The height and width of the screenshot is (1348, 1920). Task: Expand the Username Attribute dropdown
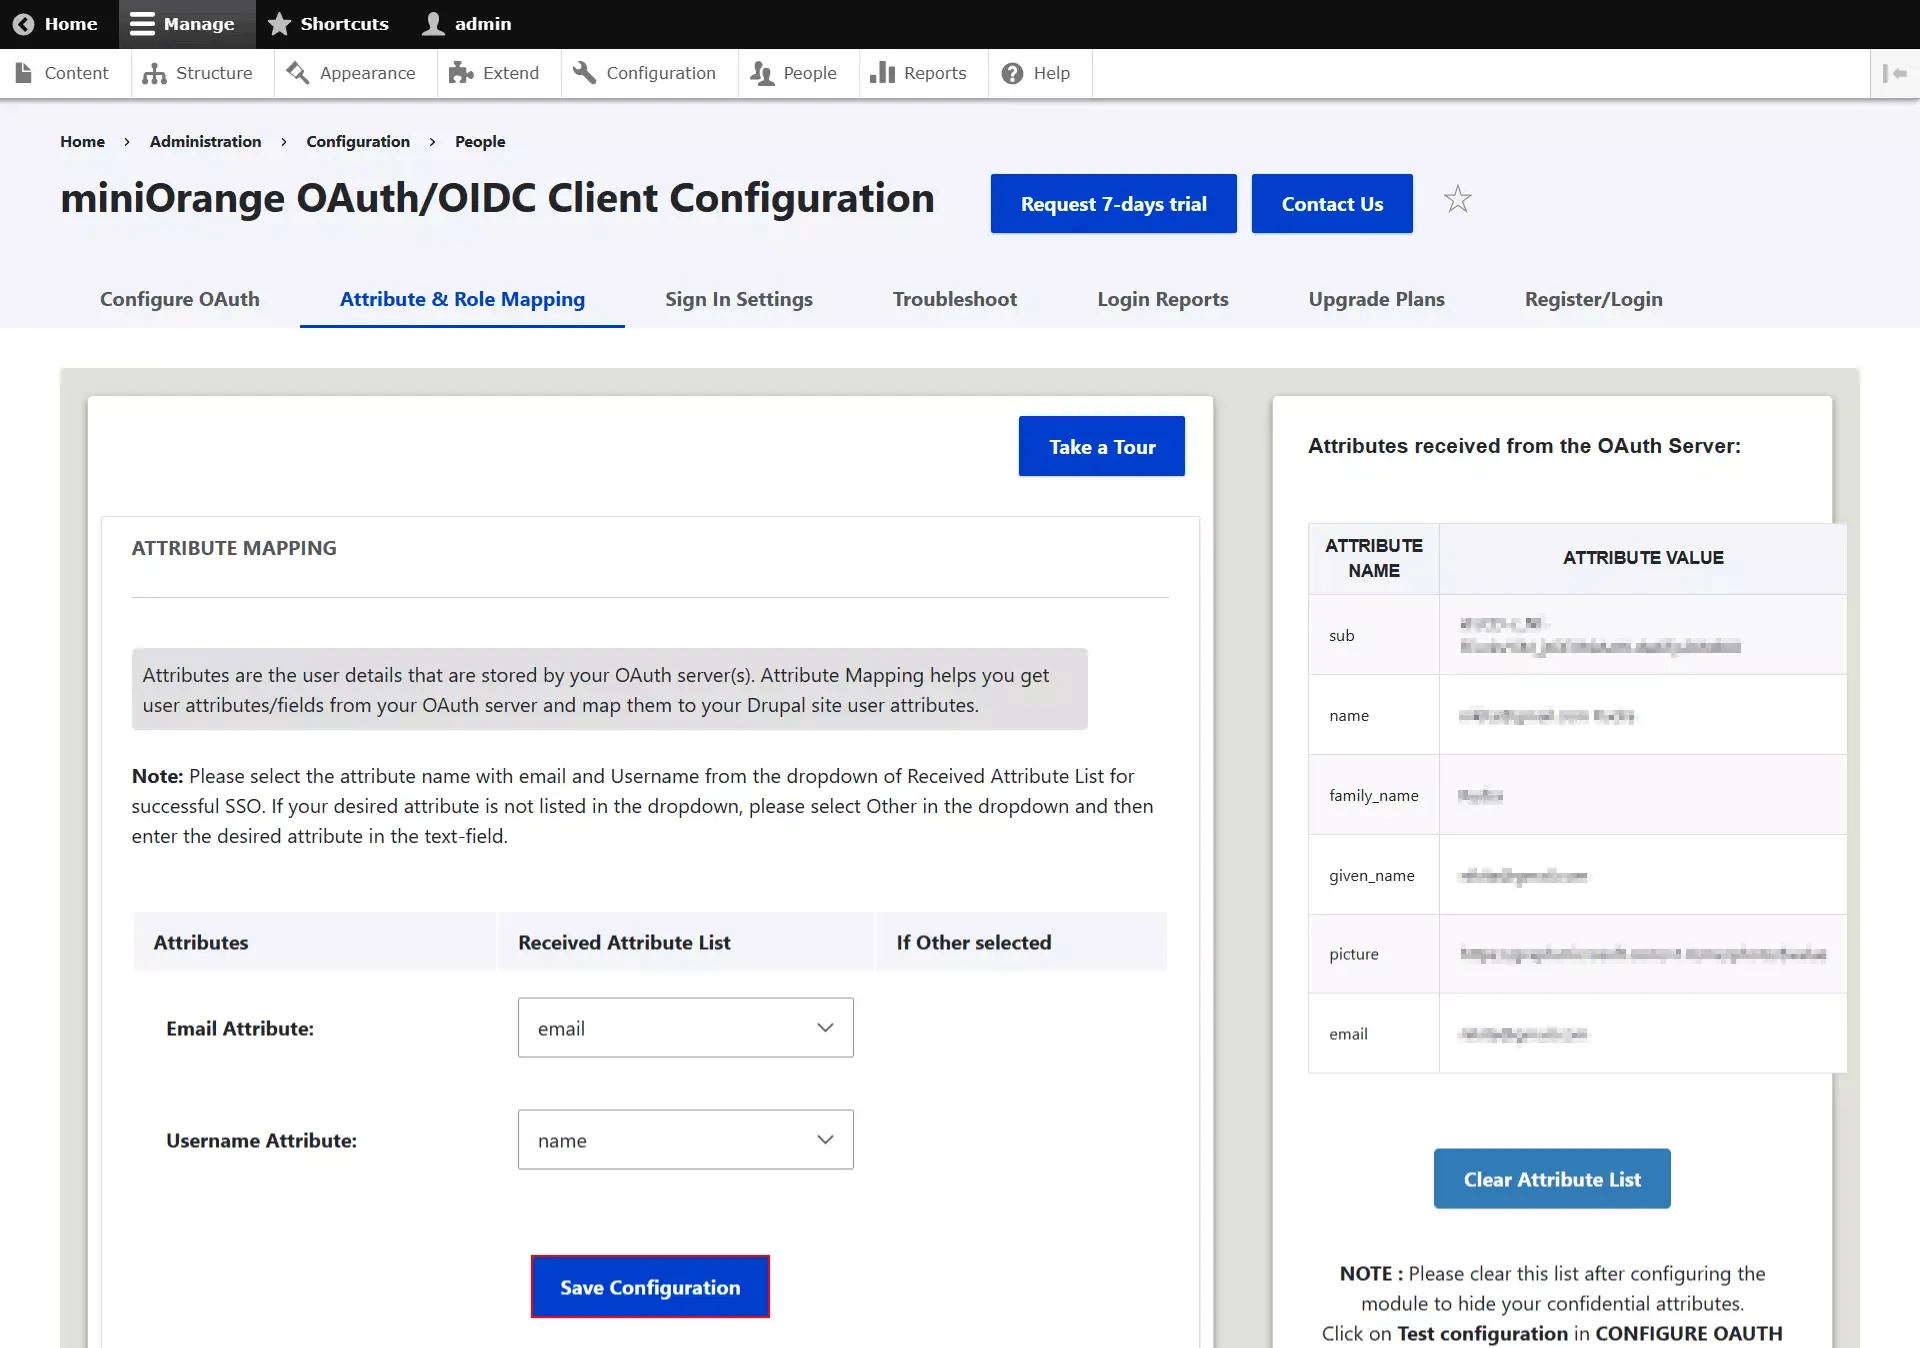[686, 1139]
